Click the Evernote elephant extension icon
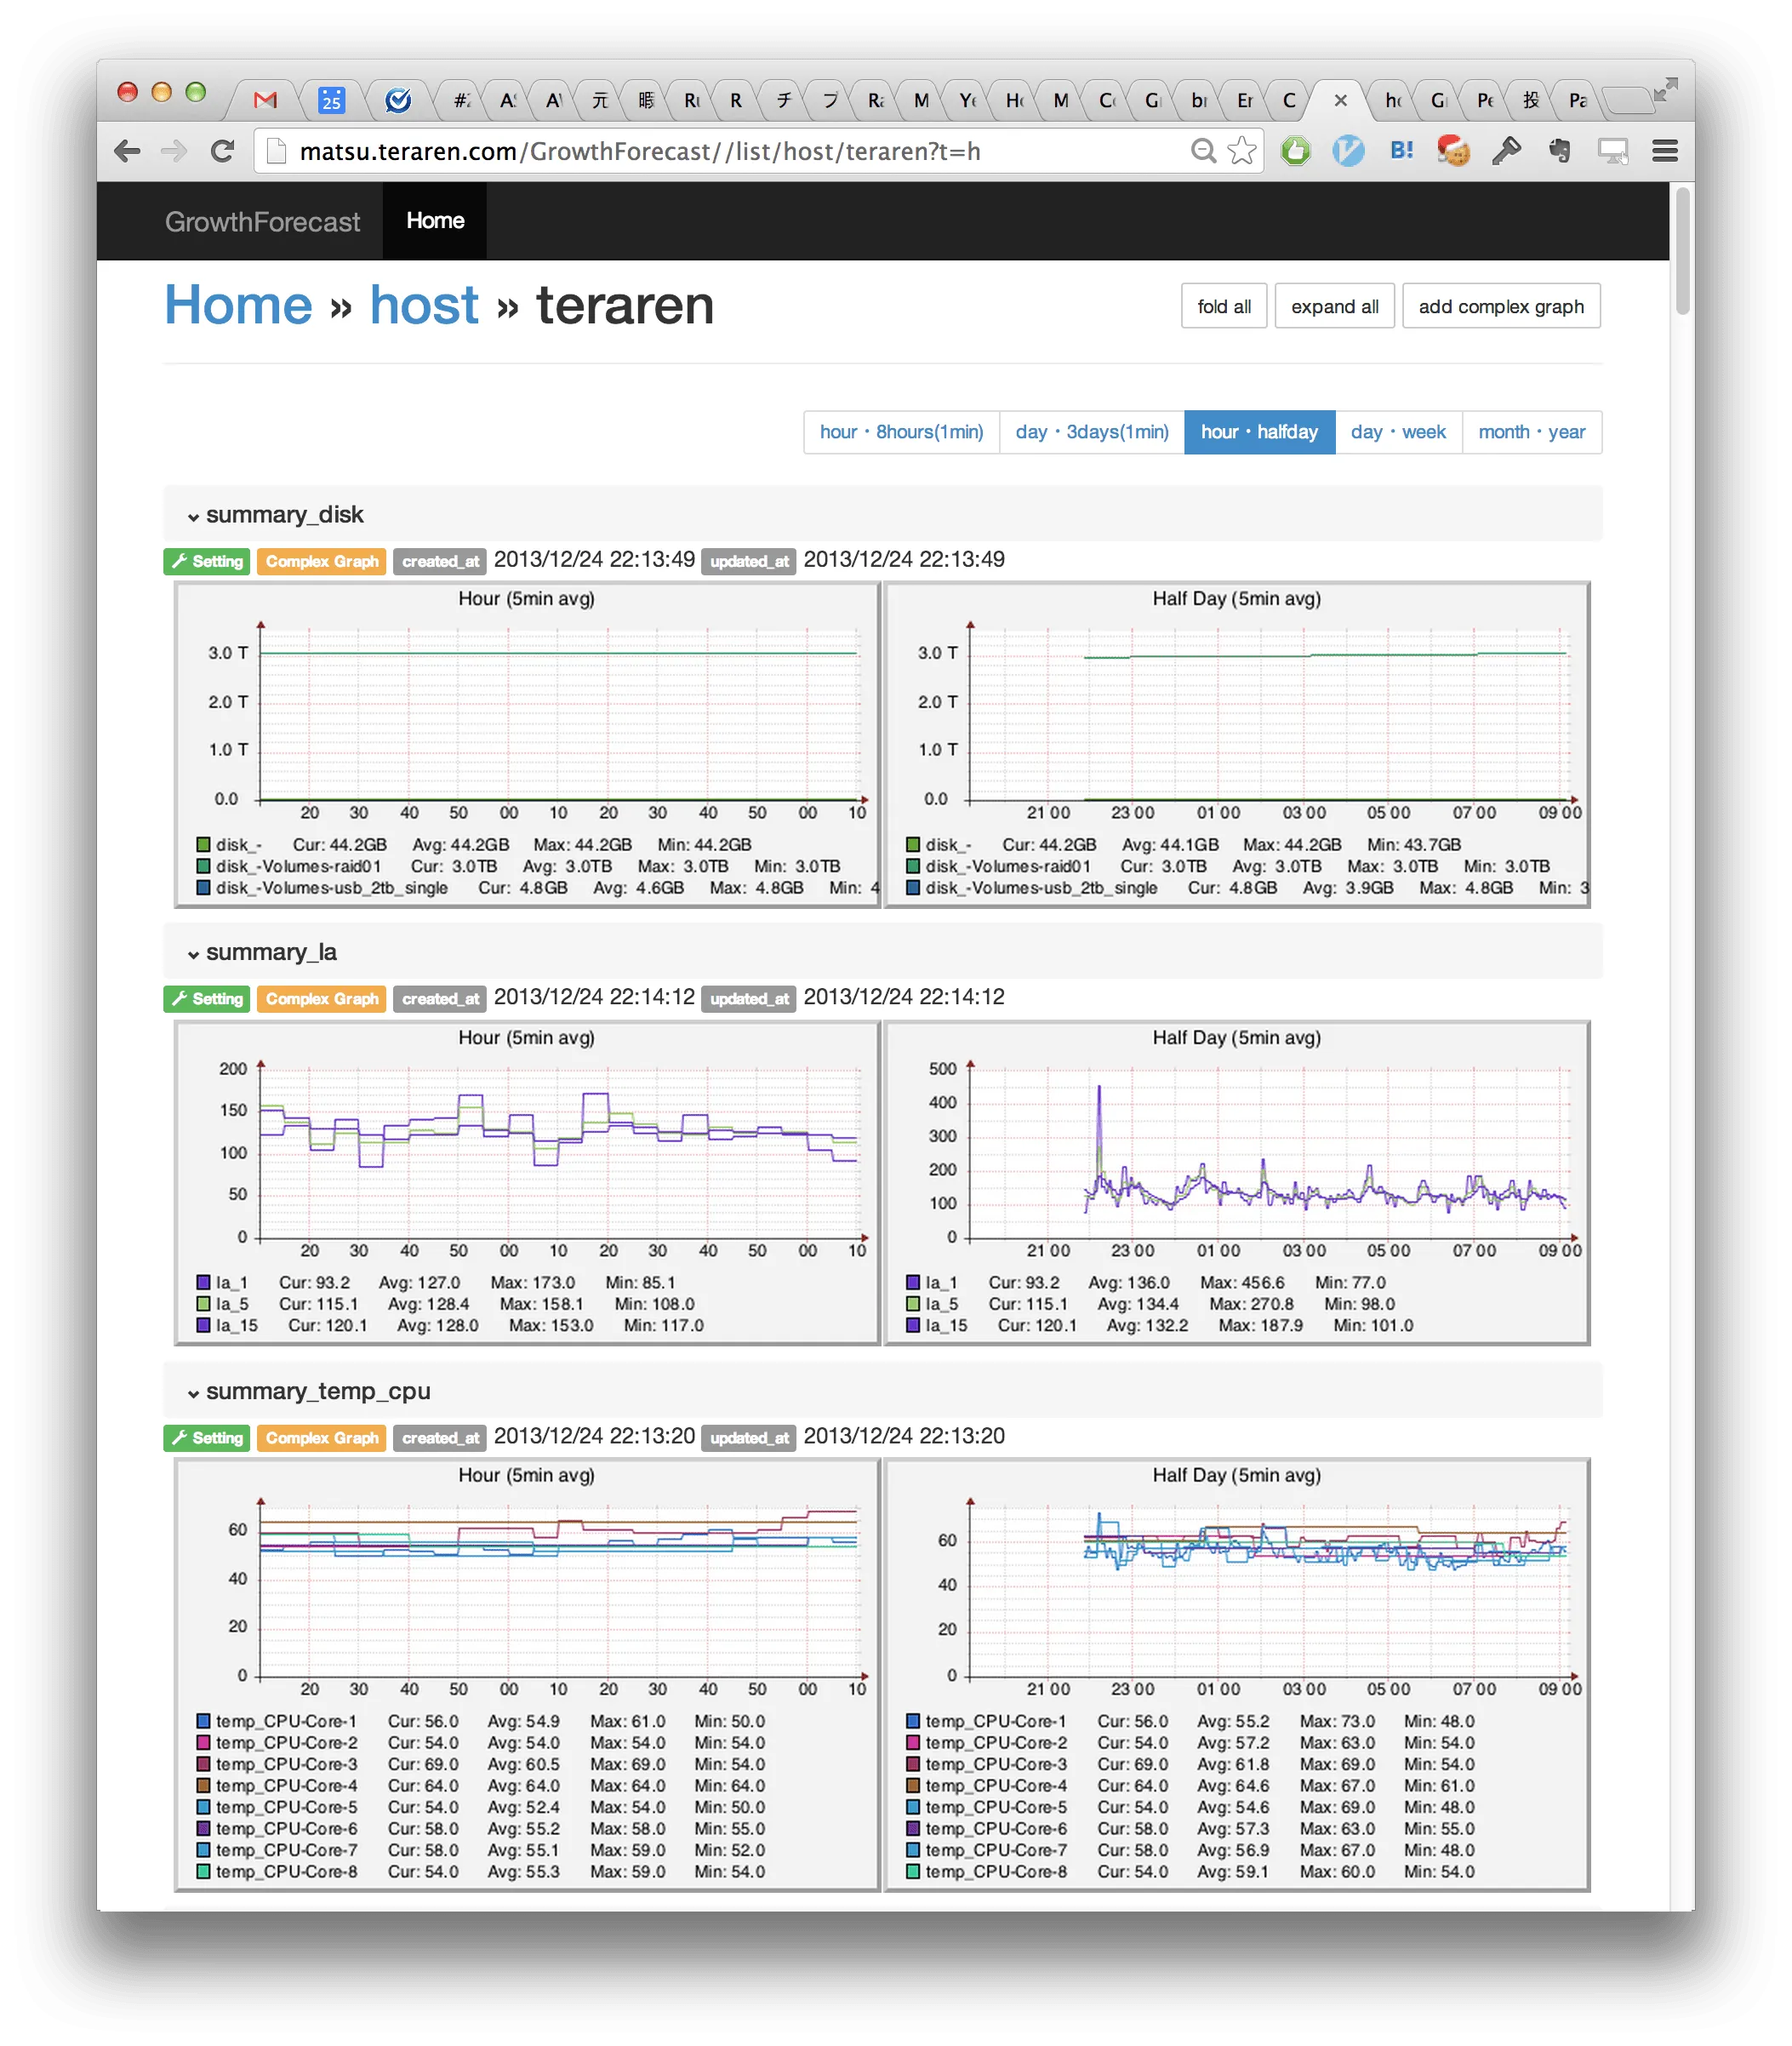This screenshot has height=2046, width=1792. click(1558, 151)
